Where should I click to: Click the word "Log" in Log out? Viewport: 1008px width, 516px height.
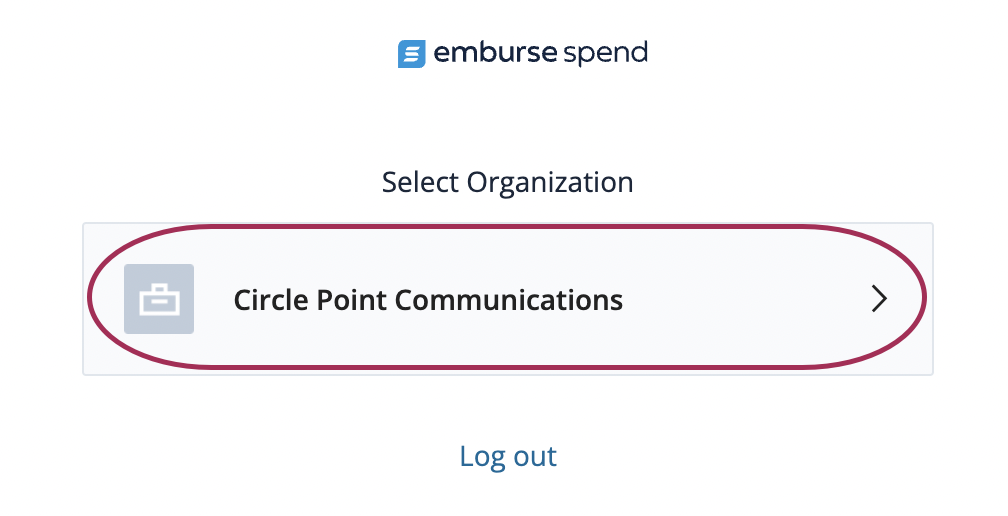point(480,456)
